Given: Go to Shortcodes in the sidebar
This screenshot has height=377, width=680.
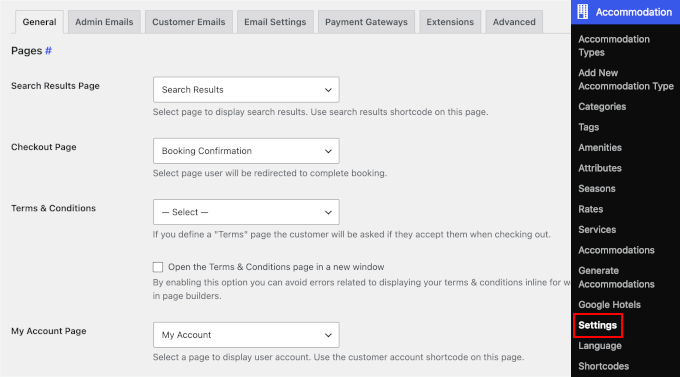Looking at the screenshot, I should tap(603, 366).
